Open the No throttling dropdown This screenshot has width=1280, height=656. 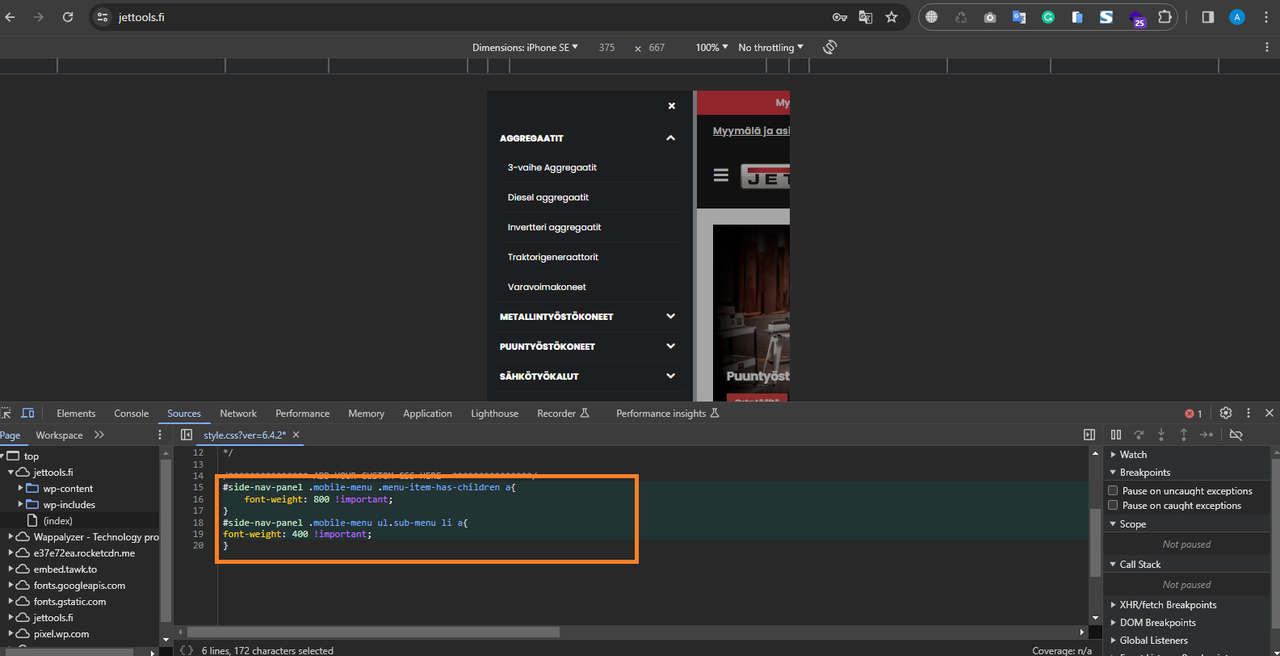[770, 47]
